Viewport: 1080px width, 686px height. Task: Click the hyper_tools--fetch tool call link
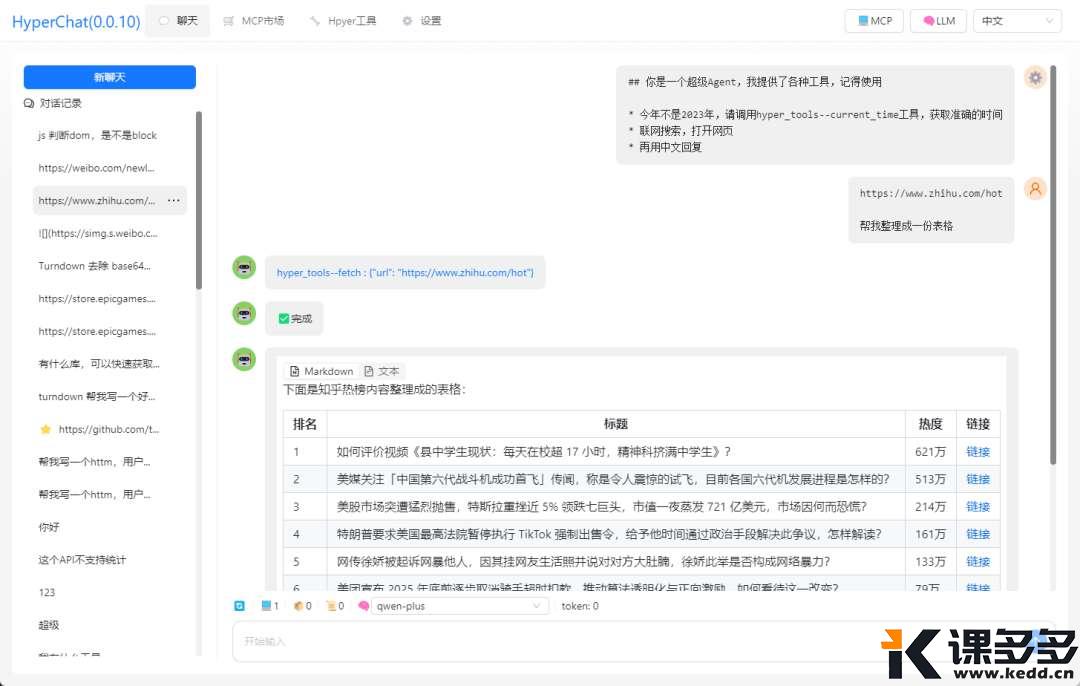405,273
